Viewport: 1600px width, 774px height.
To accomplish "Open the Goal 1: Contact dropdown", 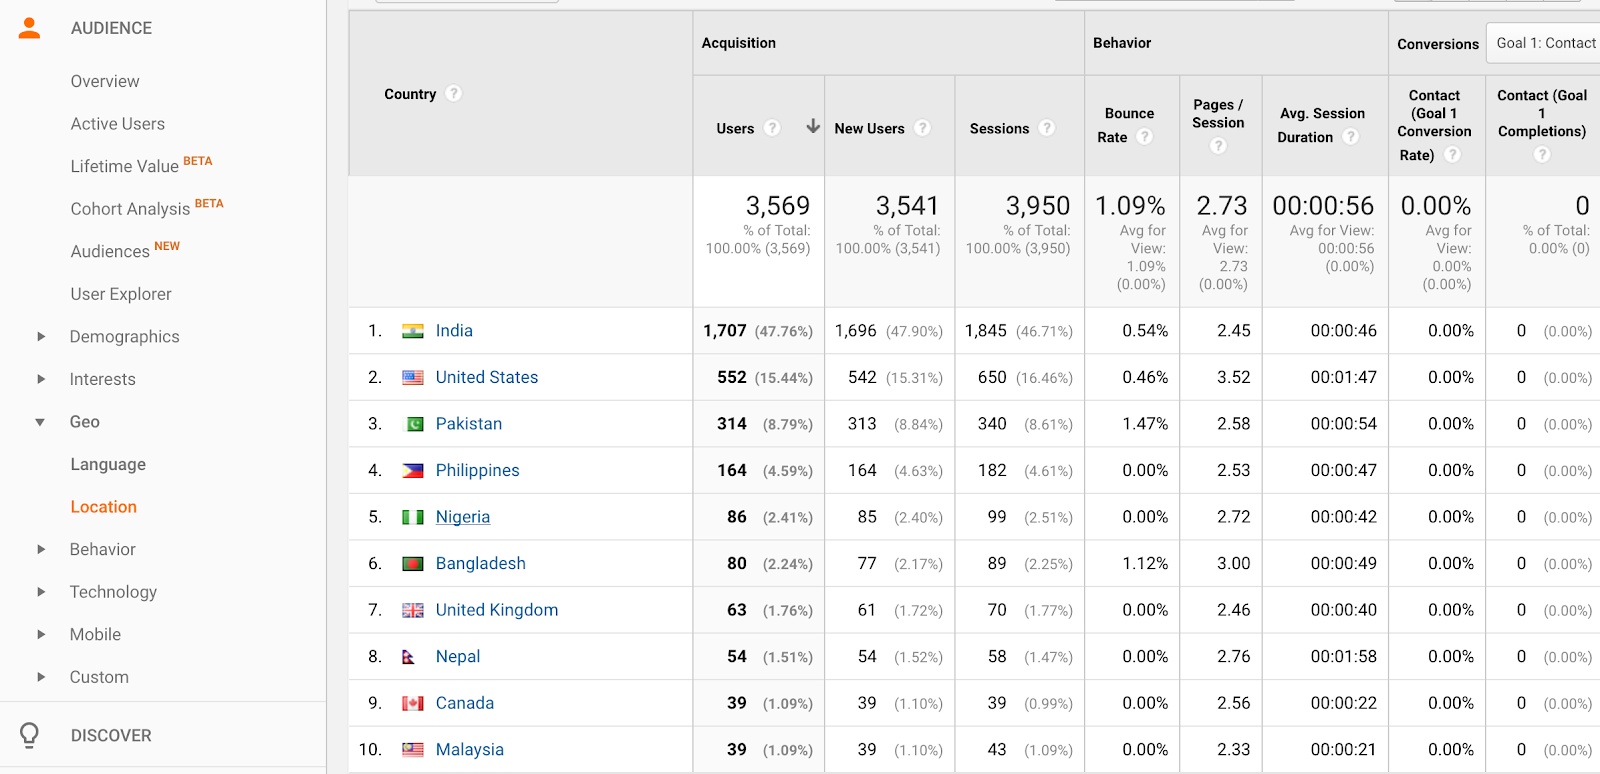I will [1543, 43].
